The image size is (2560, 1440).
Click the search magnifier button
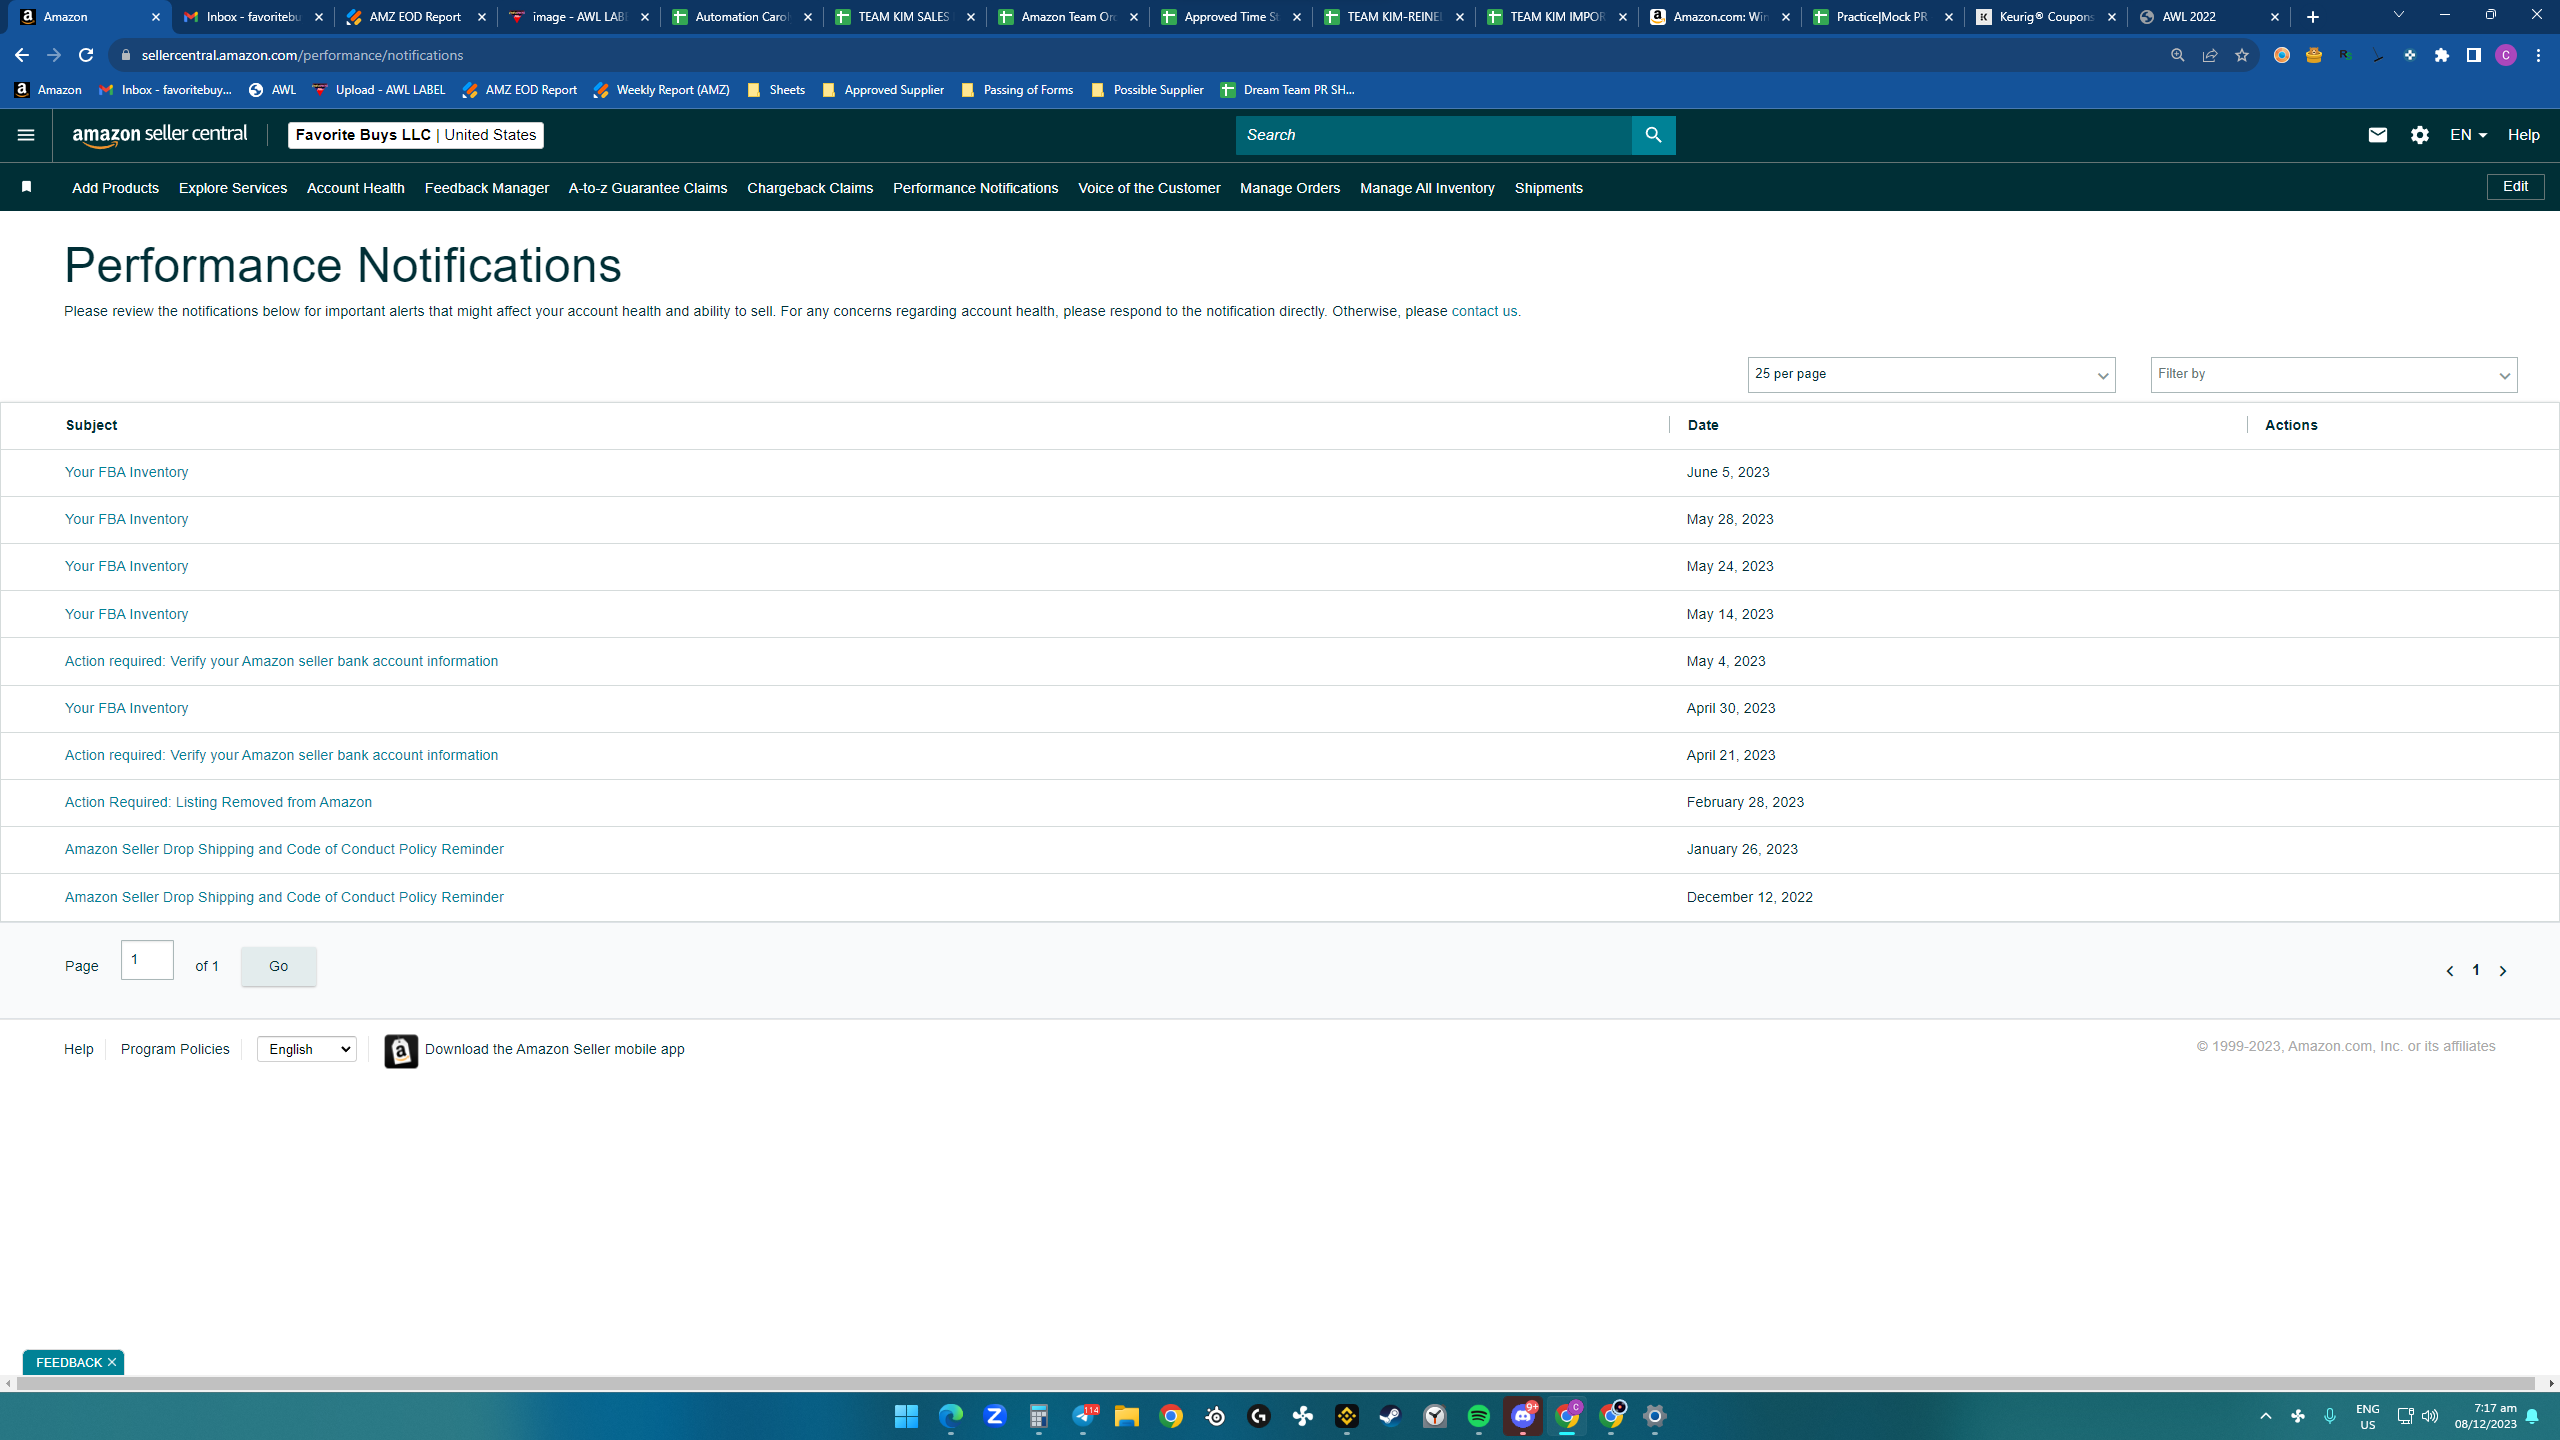tap(1653, 135)
